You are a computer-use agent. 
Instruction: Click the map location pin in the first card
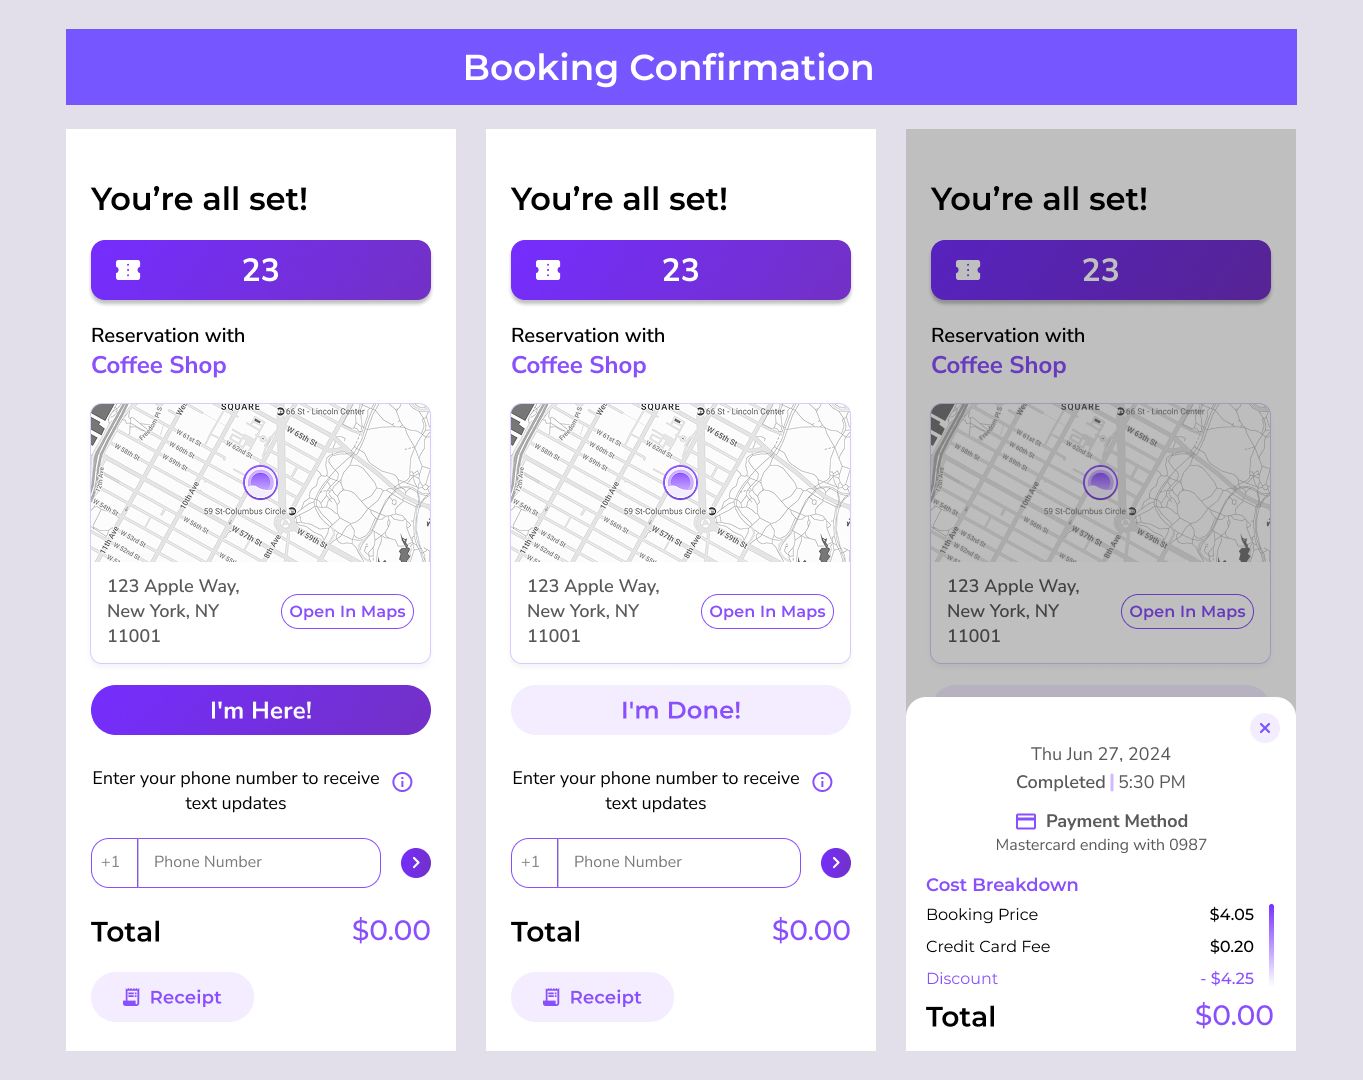click(261, 482)
